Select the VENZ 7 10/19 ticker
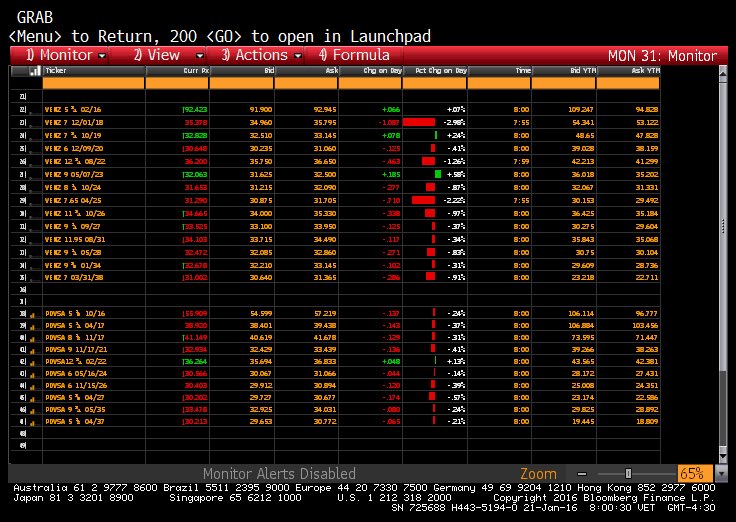Screen dimensions: 736x522 (x=73, y=136)
